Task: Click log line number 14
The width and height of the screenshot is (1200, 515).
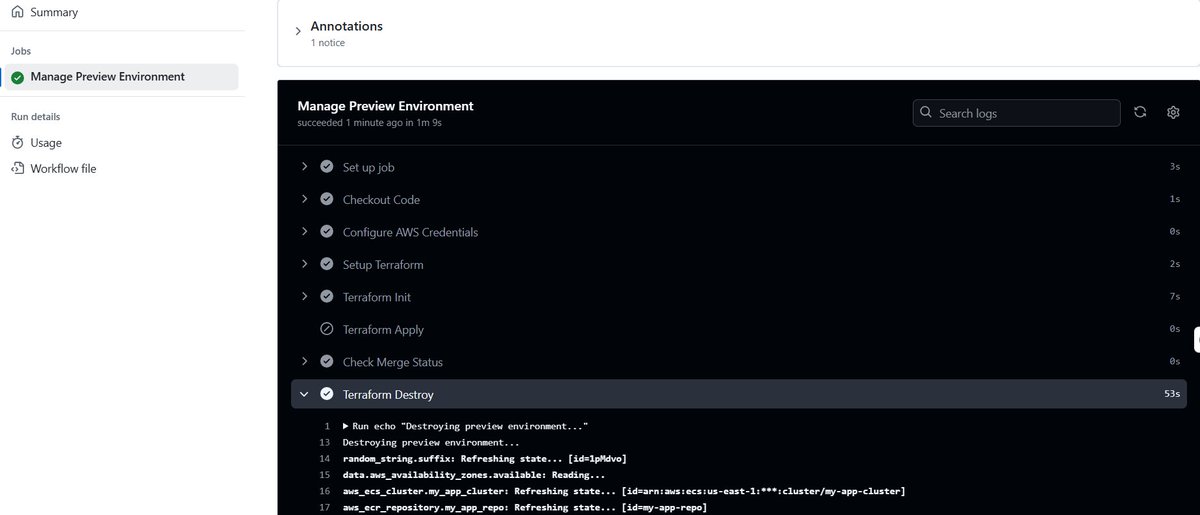Action: tap(324, 458)
